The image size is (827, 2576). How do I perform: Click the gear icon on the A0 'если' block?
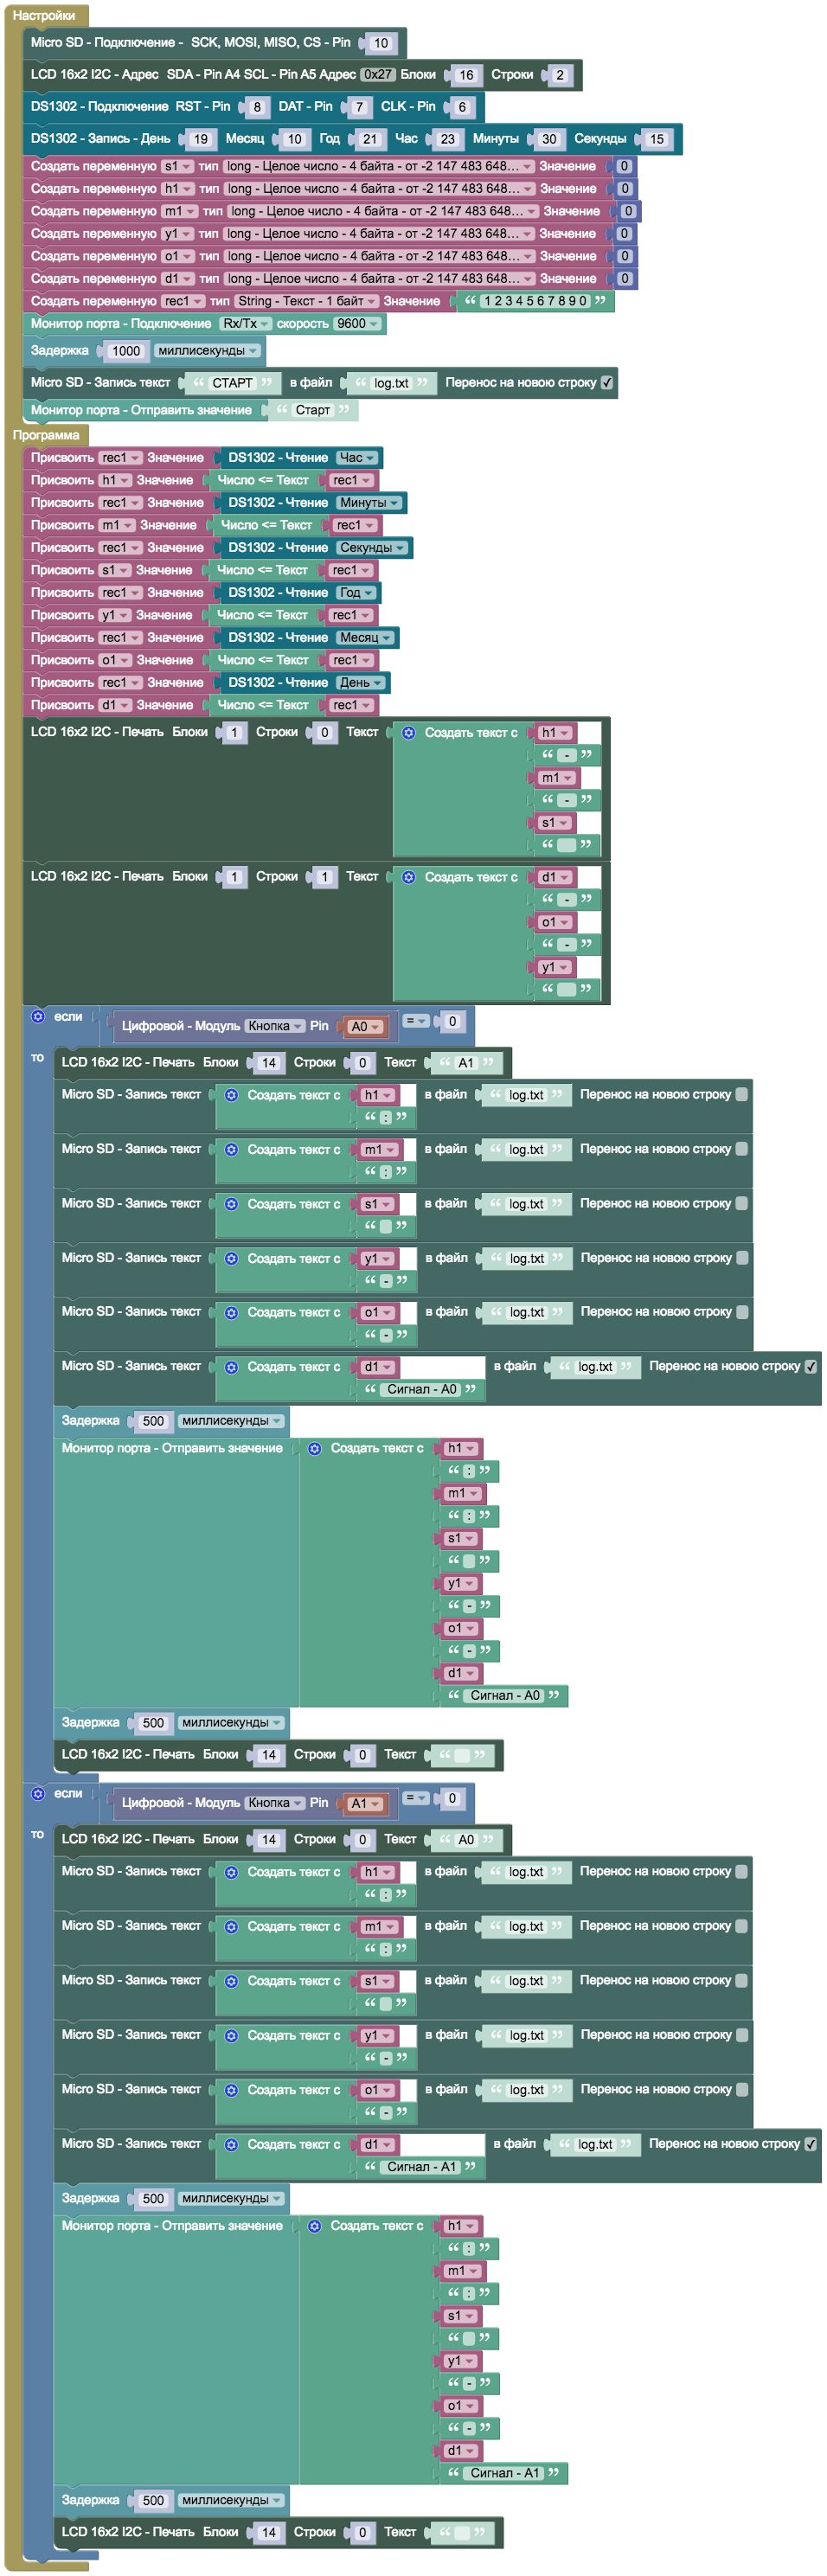(x=38, y=1016)
